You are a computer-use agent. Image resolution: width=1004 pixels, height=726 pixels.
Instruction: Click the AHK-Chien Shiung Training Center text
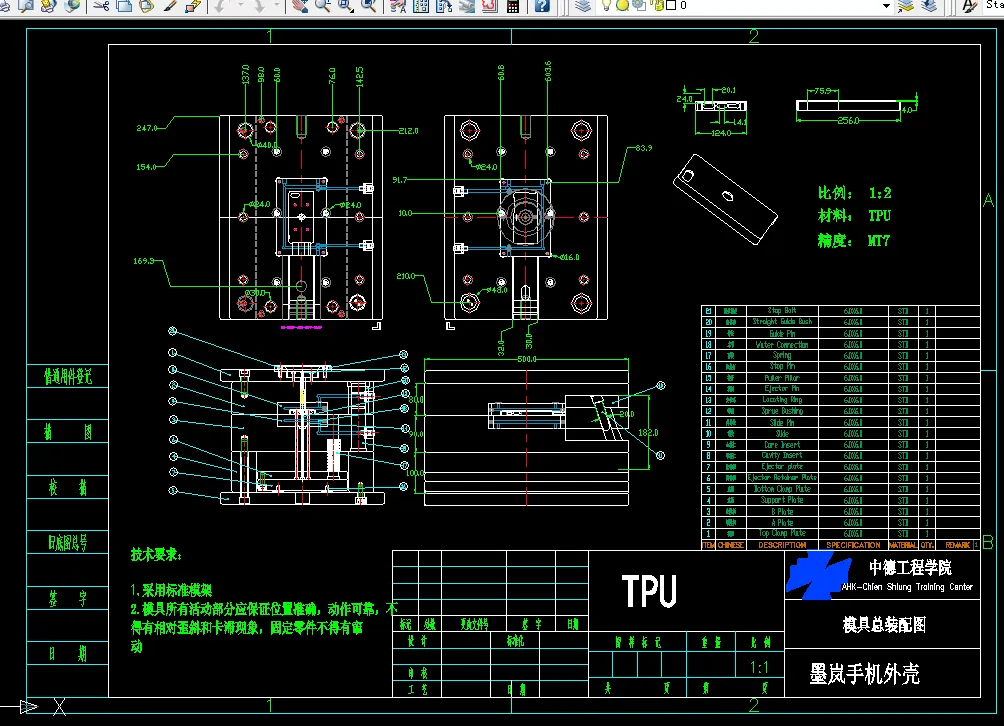coord(907,586)
